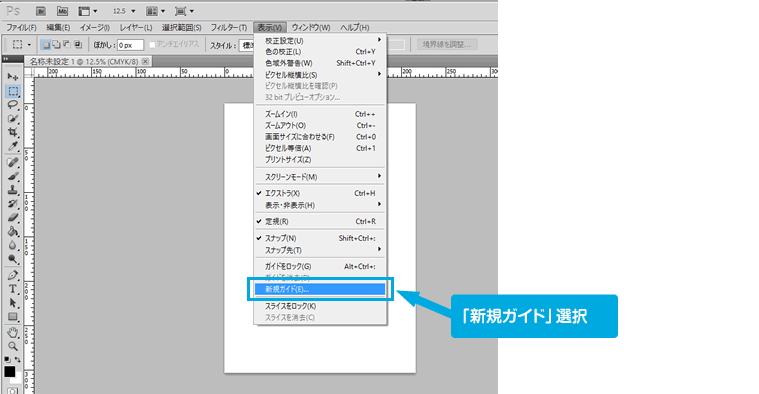Toggle スライスをロック(K) lock slices
The height and width of the screenshot is (394, 759).
coord(319,306)
